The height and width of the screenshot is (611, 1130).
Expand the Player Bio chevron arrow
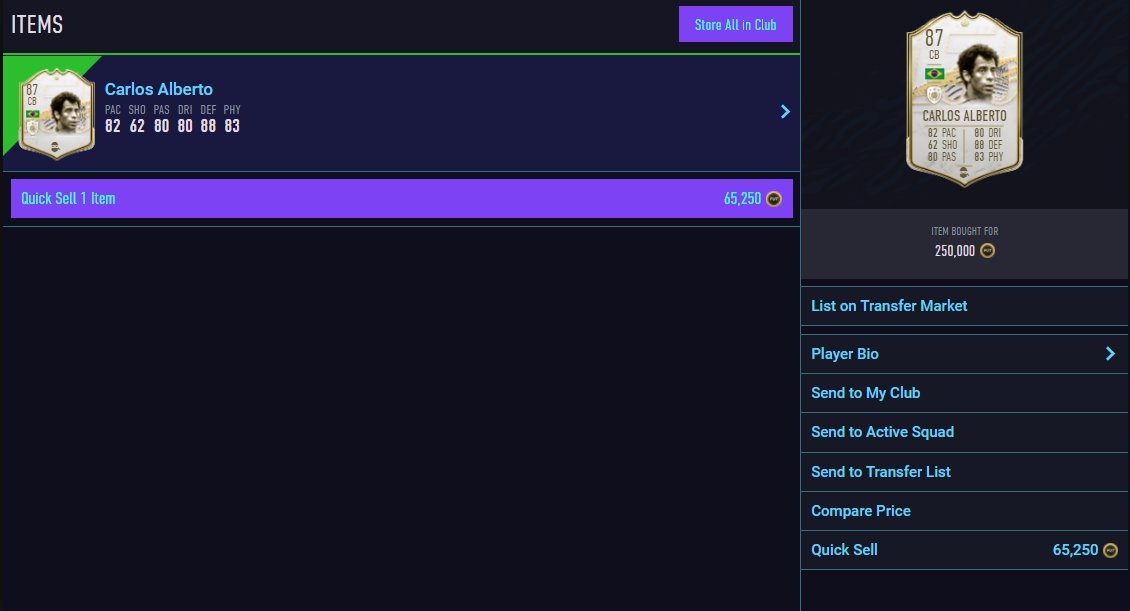click(x=1110, y=354)
